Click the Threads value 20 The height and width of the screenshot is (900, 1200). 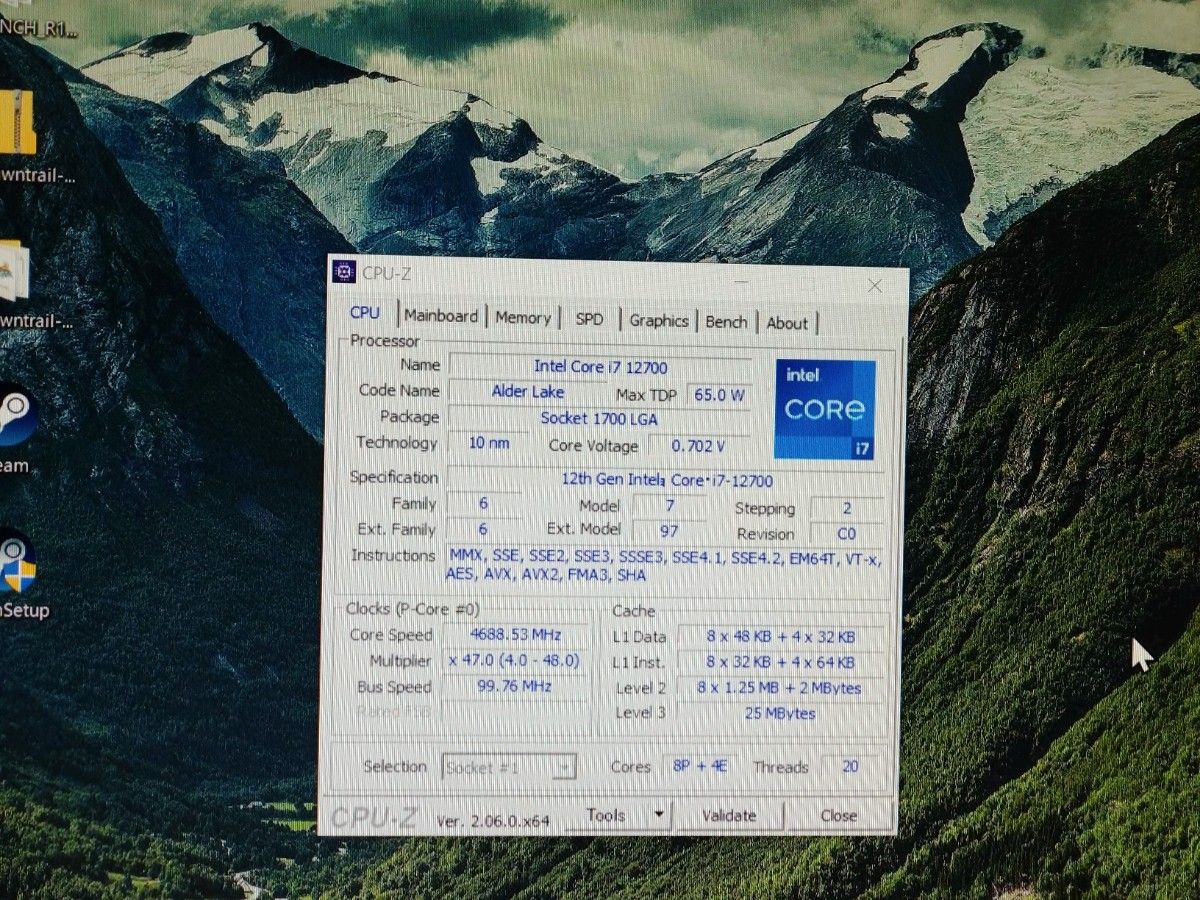pos(851,767)
